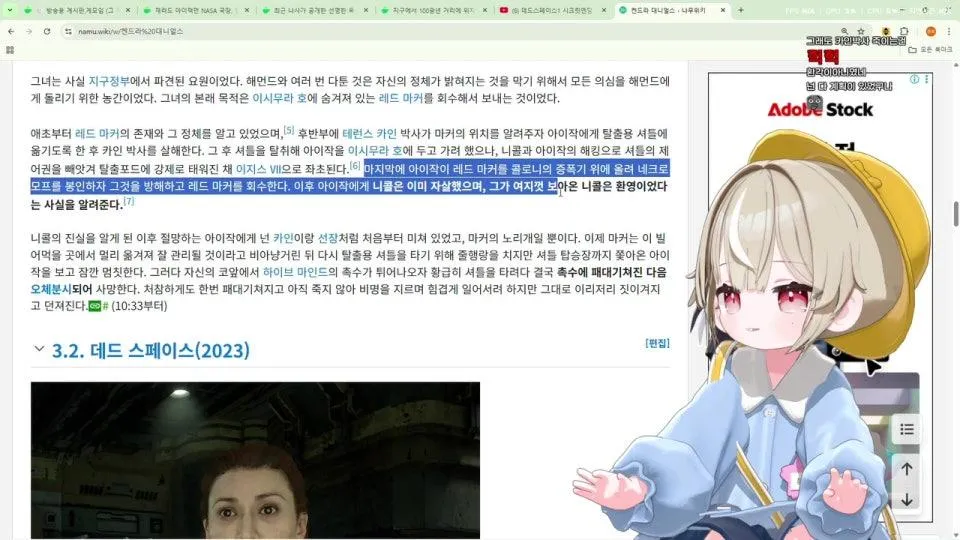Screen dimensions: 960x540
Task: Open the Chrome three-dot menu
Action: click(949, 31)
